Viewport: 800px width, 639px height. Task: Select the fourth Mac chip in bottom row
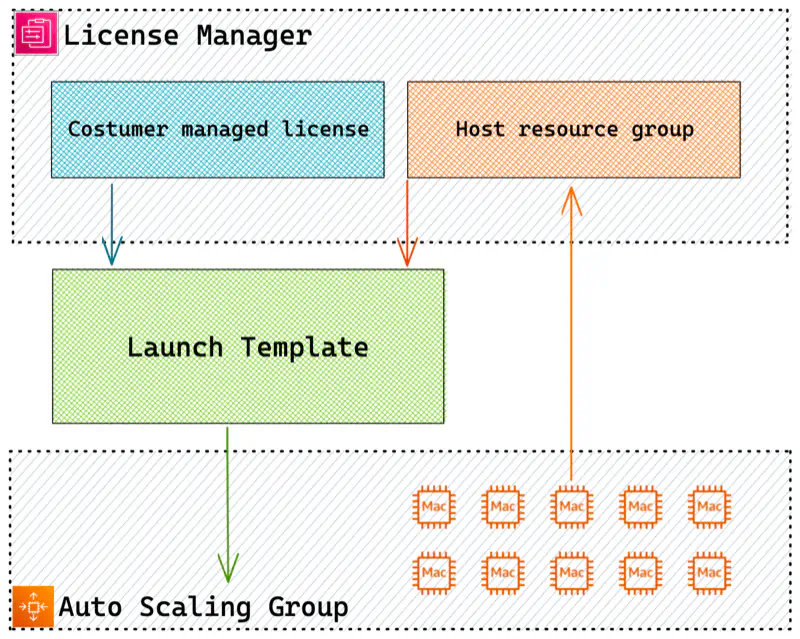[x=640, y=572]
